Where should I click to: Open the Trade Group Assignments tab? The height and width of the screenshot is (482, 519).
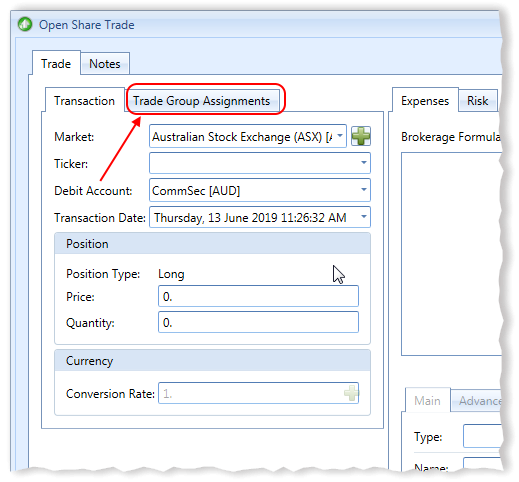(202, 101)
